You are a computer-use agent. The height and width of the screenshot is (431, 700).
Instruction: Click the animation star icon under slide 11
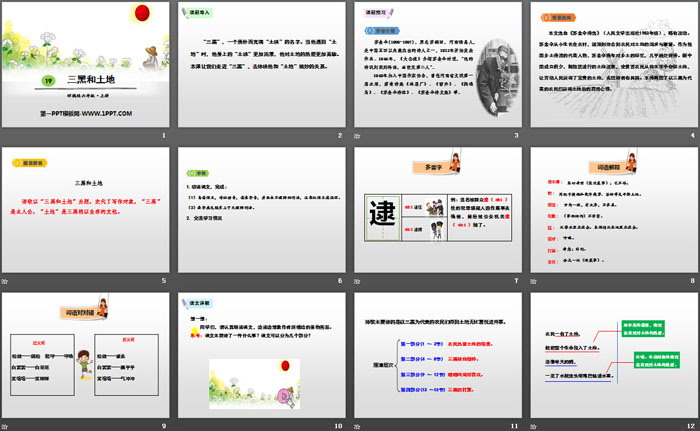357,427
